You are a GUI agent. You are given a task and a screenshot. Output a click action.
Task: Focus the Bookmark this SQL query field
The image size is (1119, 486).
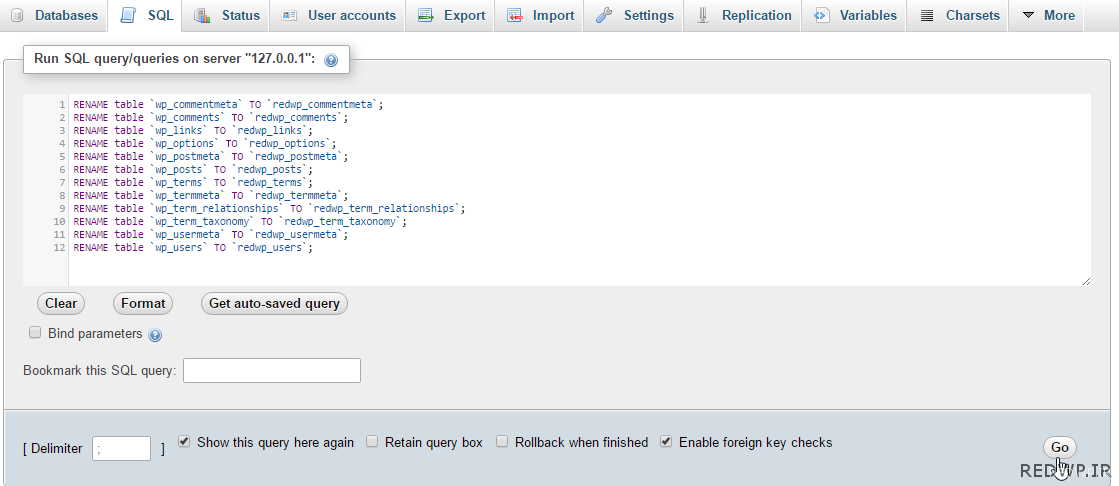click(x=272, y=370)
